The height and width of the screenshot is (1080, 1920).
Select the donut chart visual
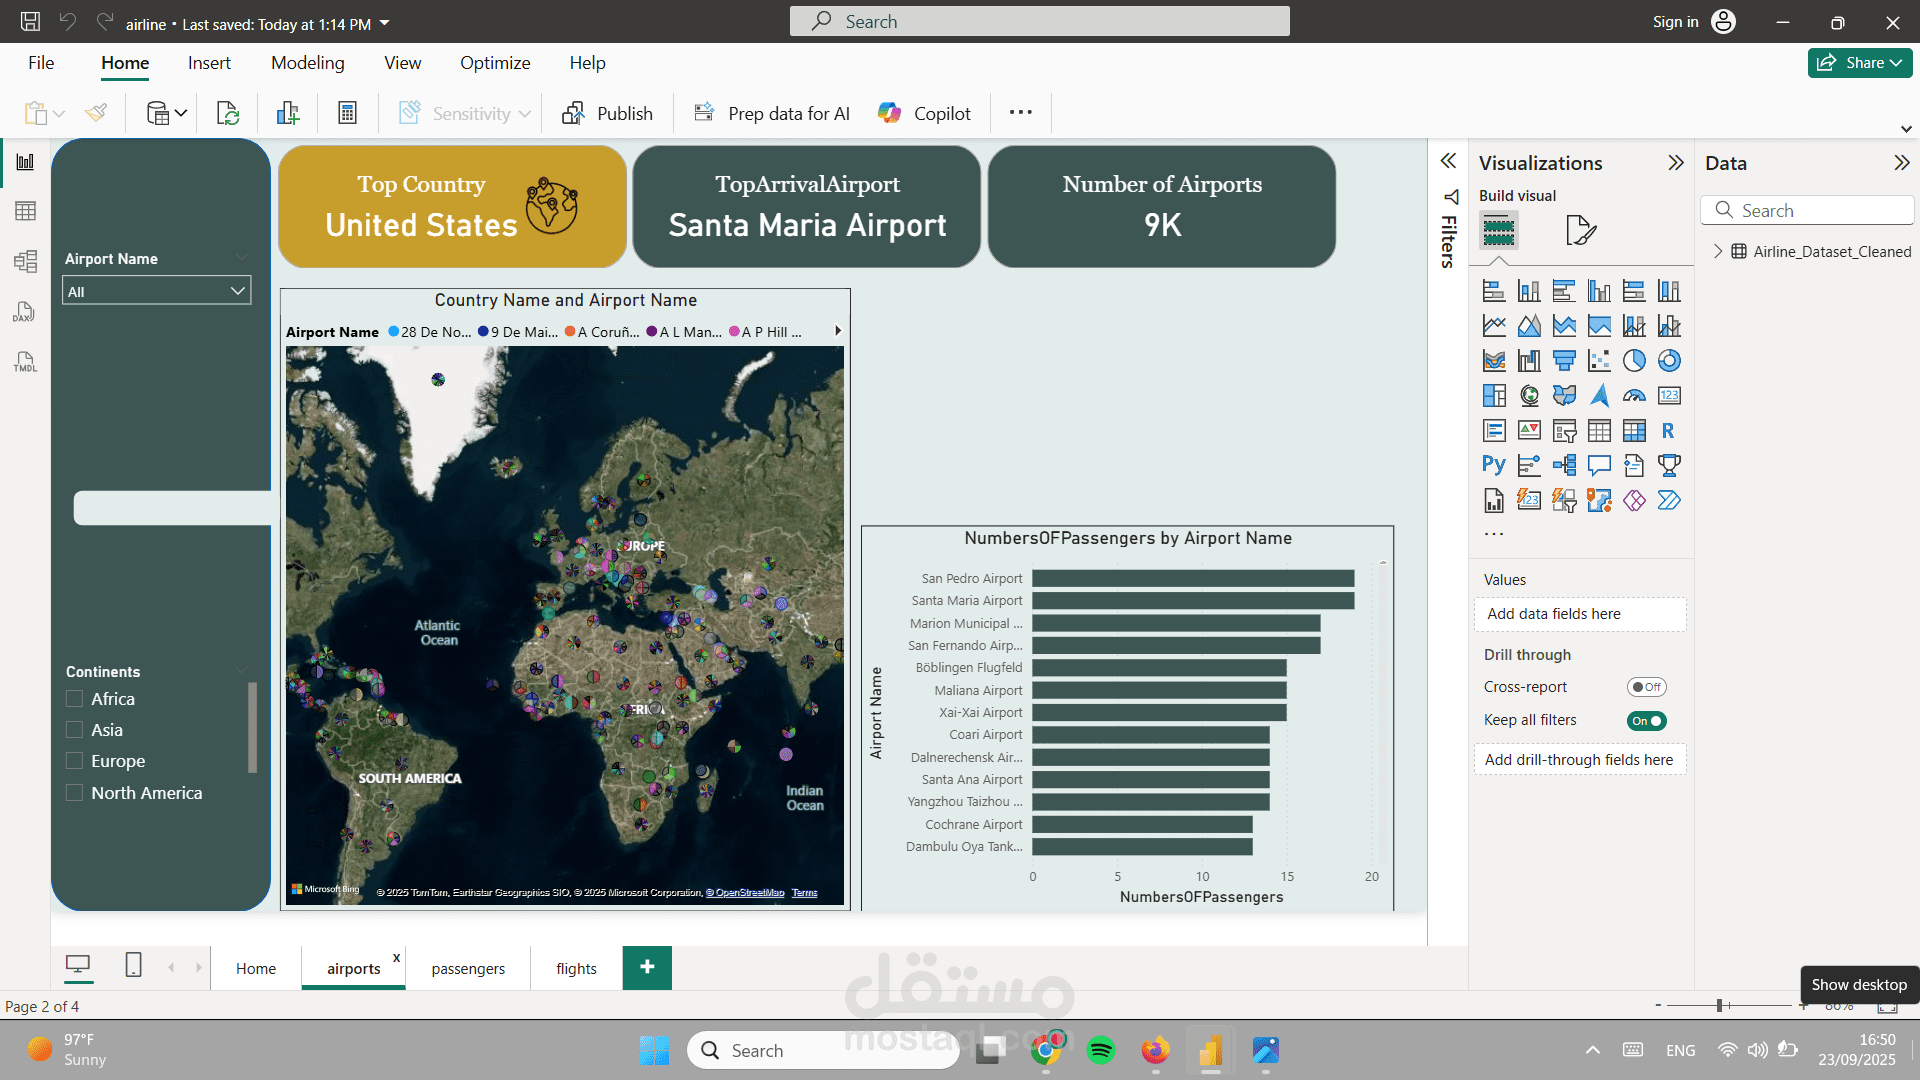pyautogui.click(x=1669, y=360)
